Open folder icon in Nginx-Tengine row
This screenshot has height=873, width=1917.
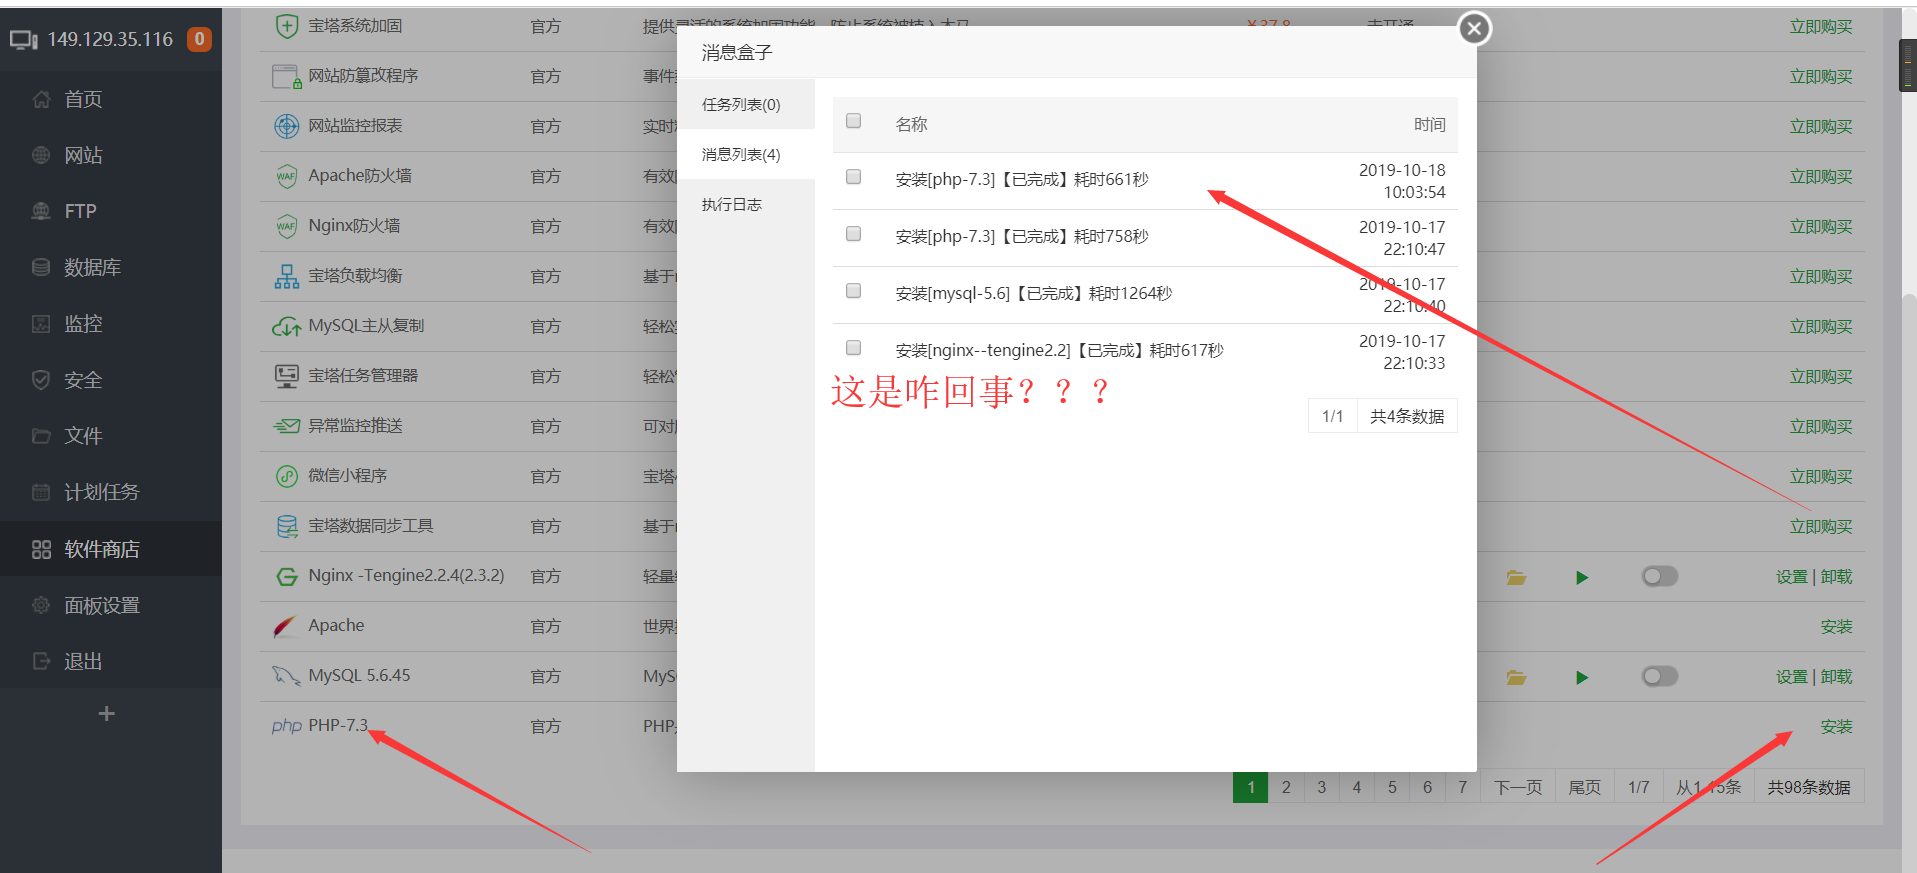tap(1516, 577)
